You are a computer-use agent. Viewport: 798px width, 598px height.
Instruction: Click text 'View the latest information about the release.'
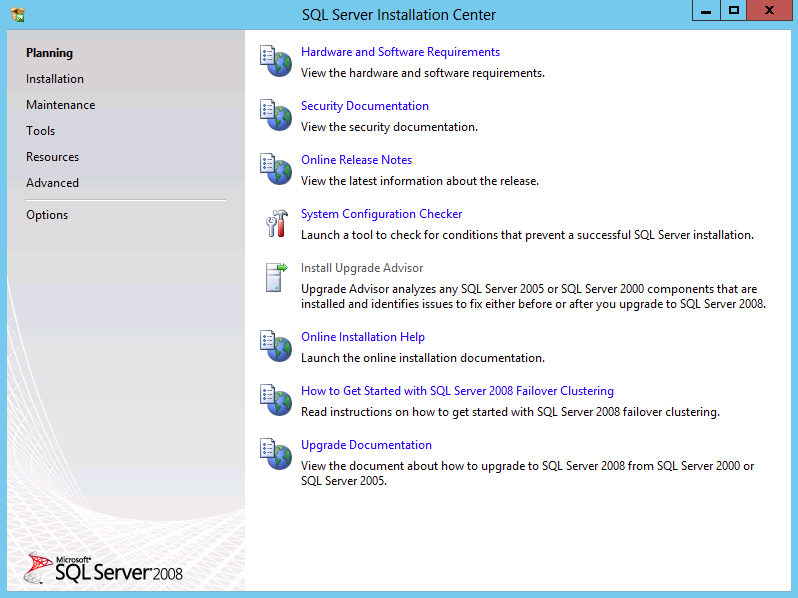[x=420, y=181]
